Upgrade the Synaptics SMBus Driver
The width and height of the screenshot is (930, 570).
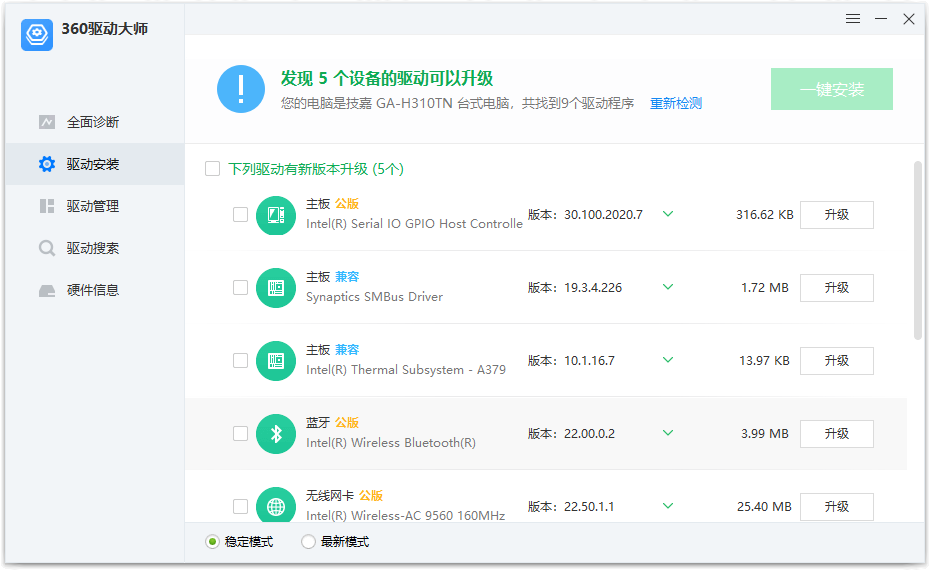tap(836, 288)
